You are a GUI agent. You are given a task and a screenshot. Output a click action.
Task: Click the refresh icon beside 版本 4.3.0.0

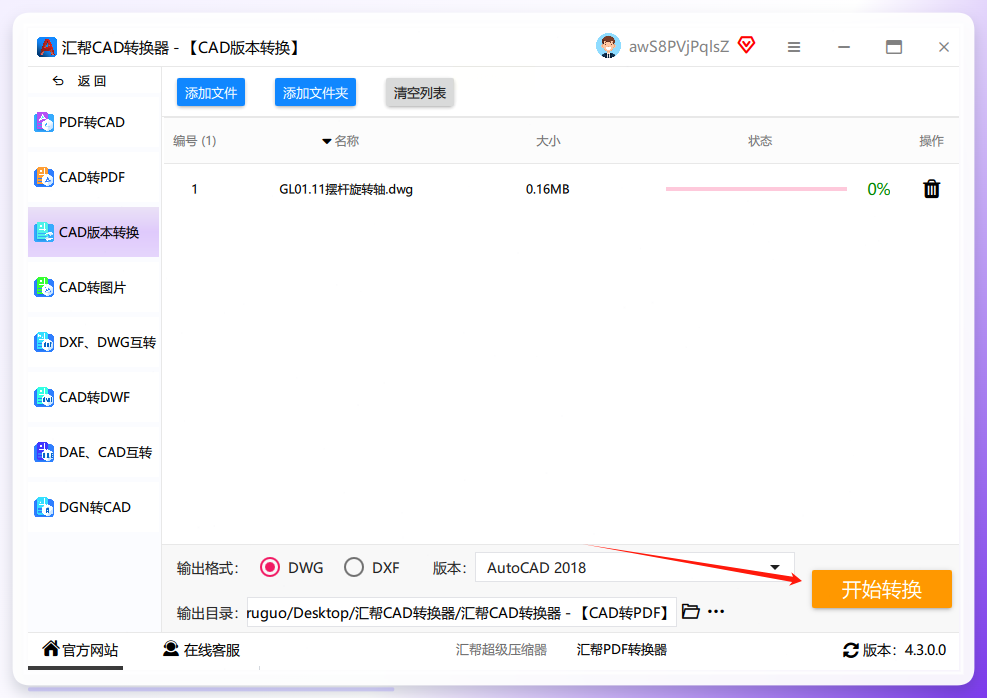(851, 650)
